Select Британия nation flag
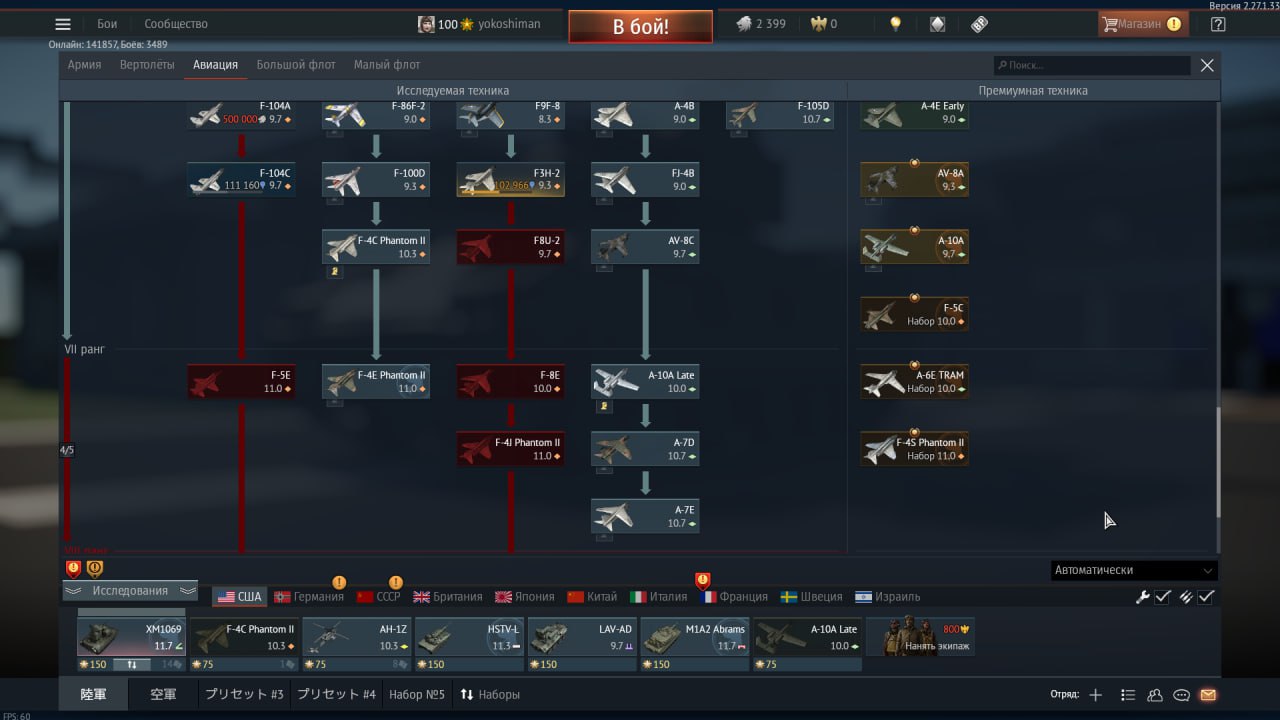Image resolution: width=1280 pixels, height=720 pixels. (x=447, y=597)
